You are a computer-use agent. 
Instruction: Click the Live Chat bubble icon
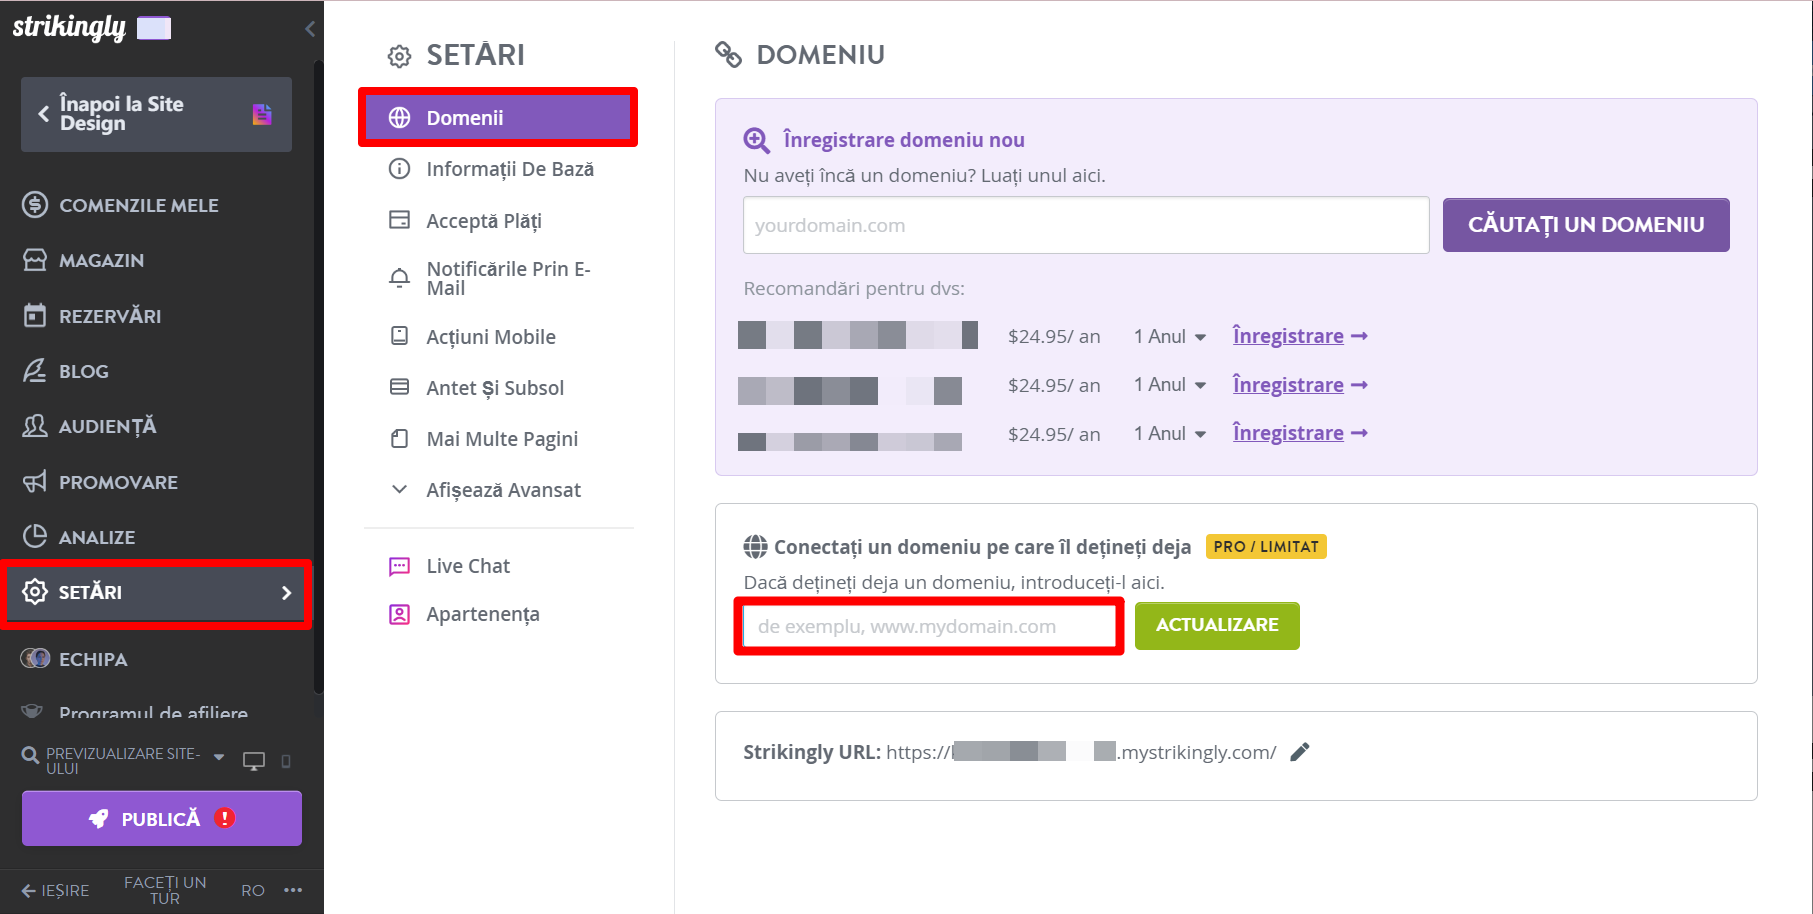click(399, 566)
